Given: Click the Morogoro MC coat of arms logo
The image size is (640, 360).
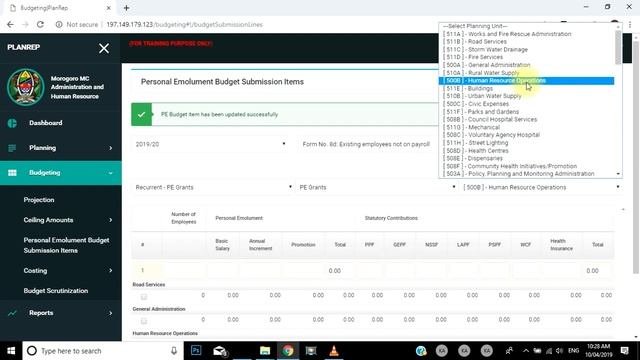Looking at the screenshot, I should pyautogui.click(x=25, y=87).
